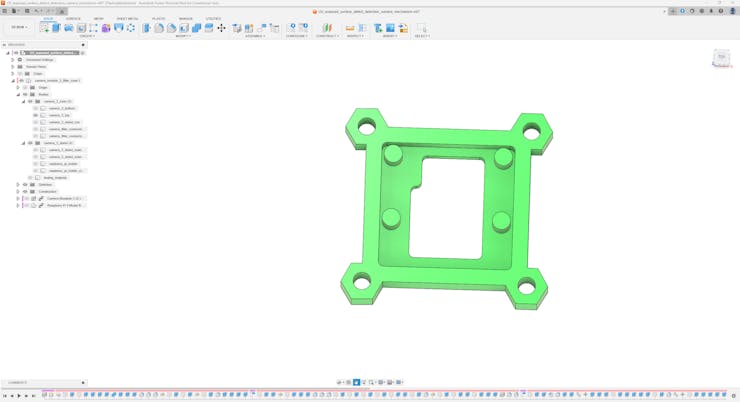Viewport: 740px width, 402px height.
Task: Switch to the SURFACE tab
Action: [x=73, y=18]
